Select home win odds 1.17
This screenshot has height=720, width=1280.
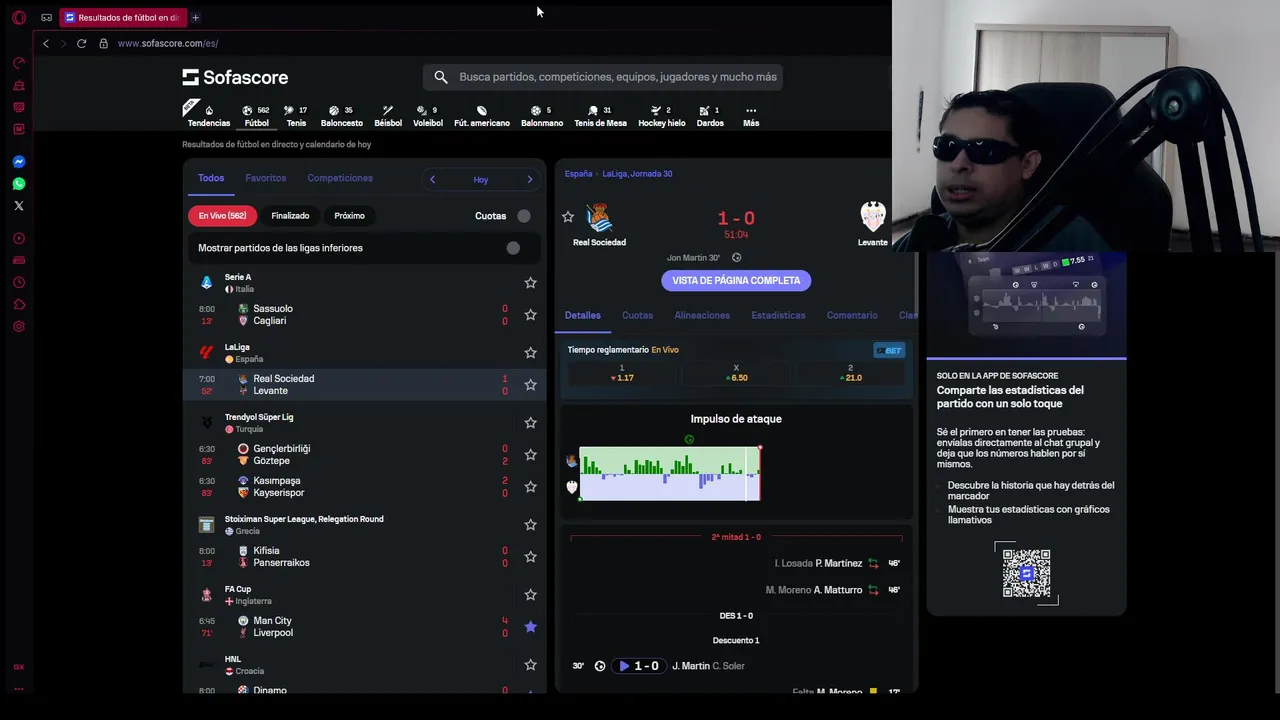pyautogui.click(x=622, y=373)
